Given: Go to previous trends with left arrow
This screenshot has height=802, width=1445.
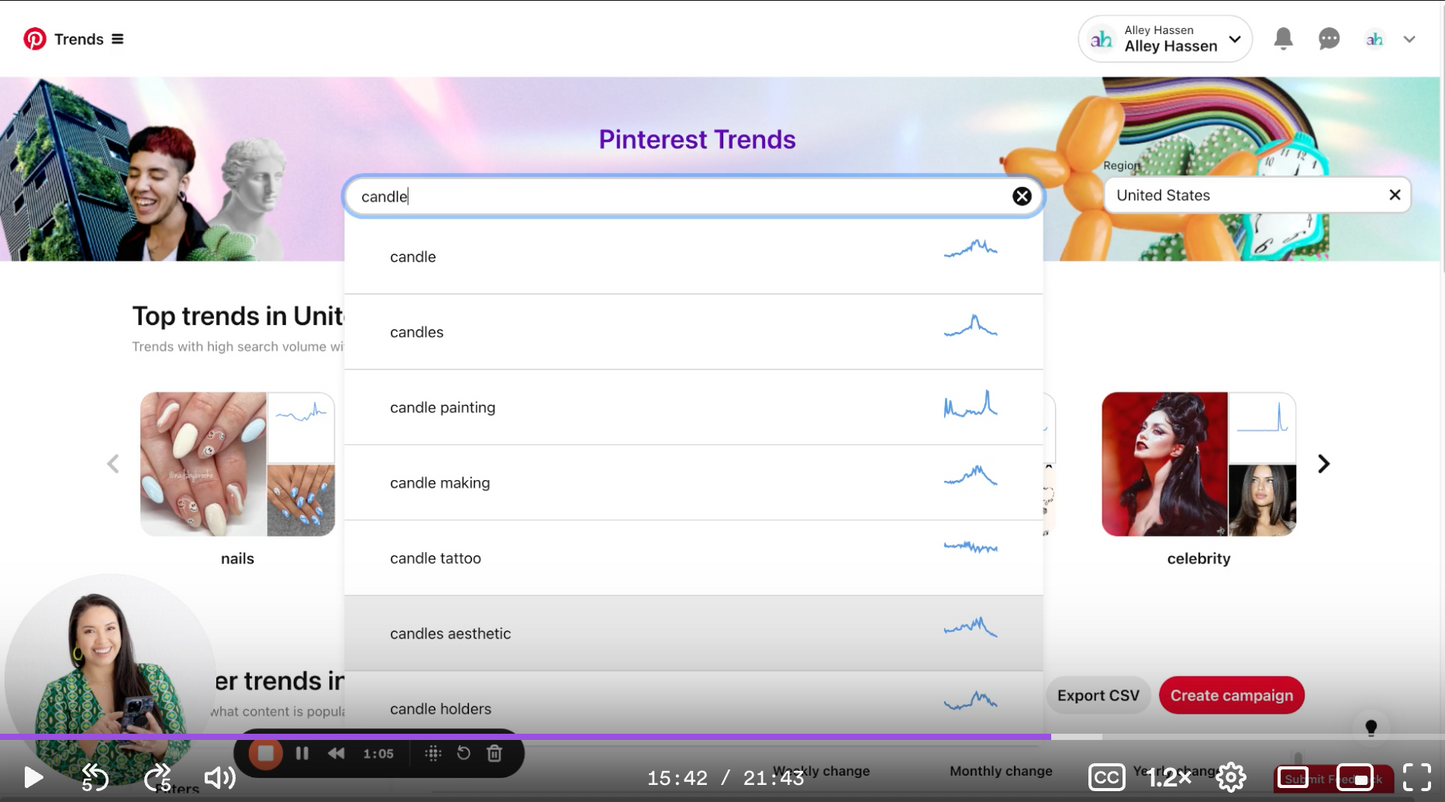Looking at the screenshot, I should [x=113, y=464].
